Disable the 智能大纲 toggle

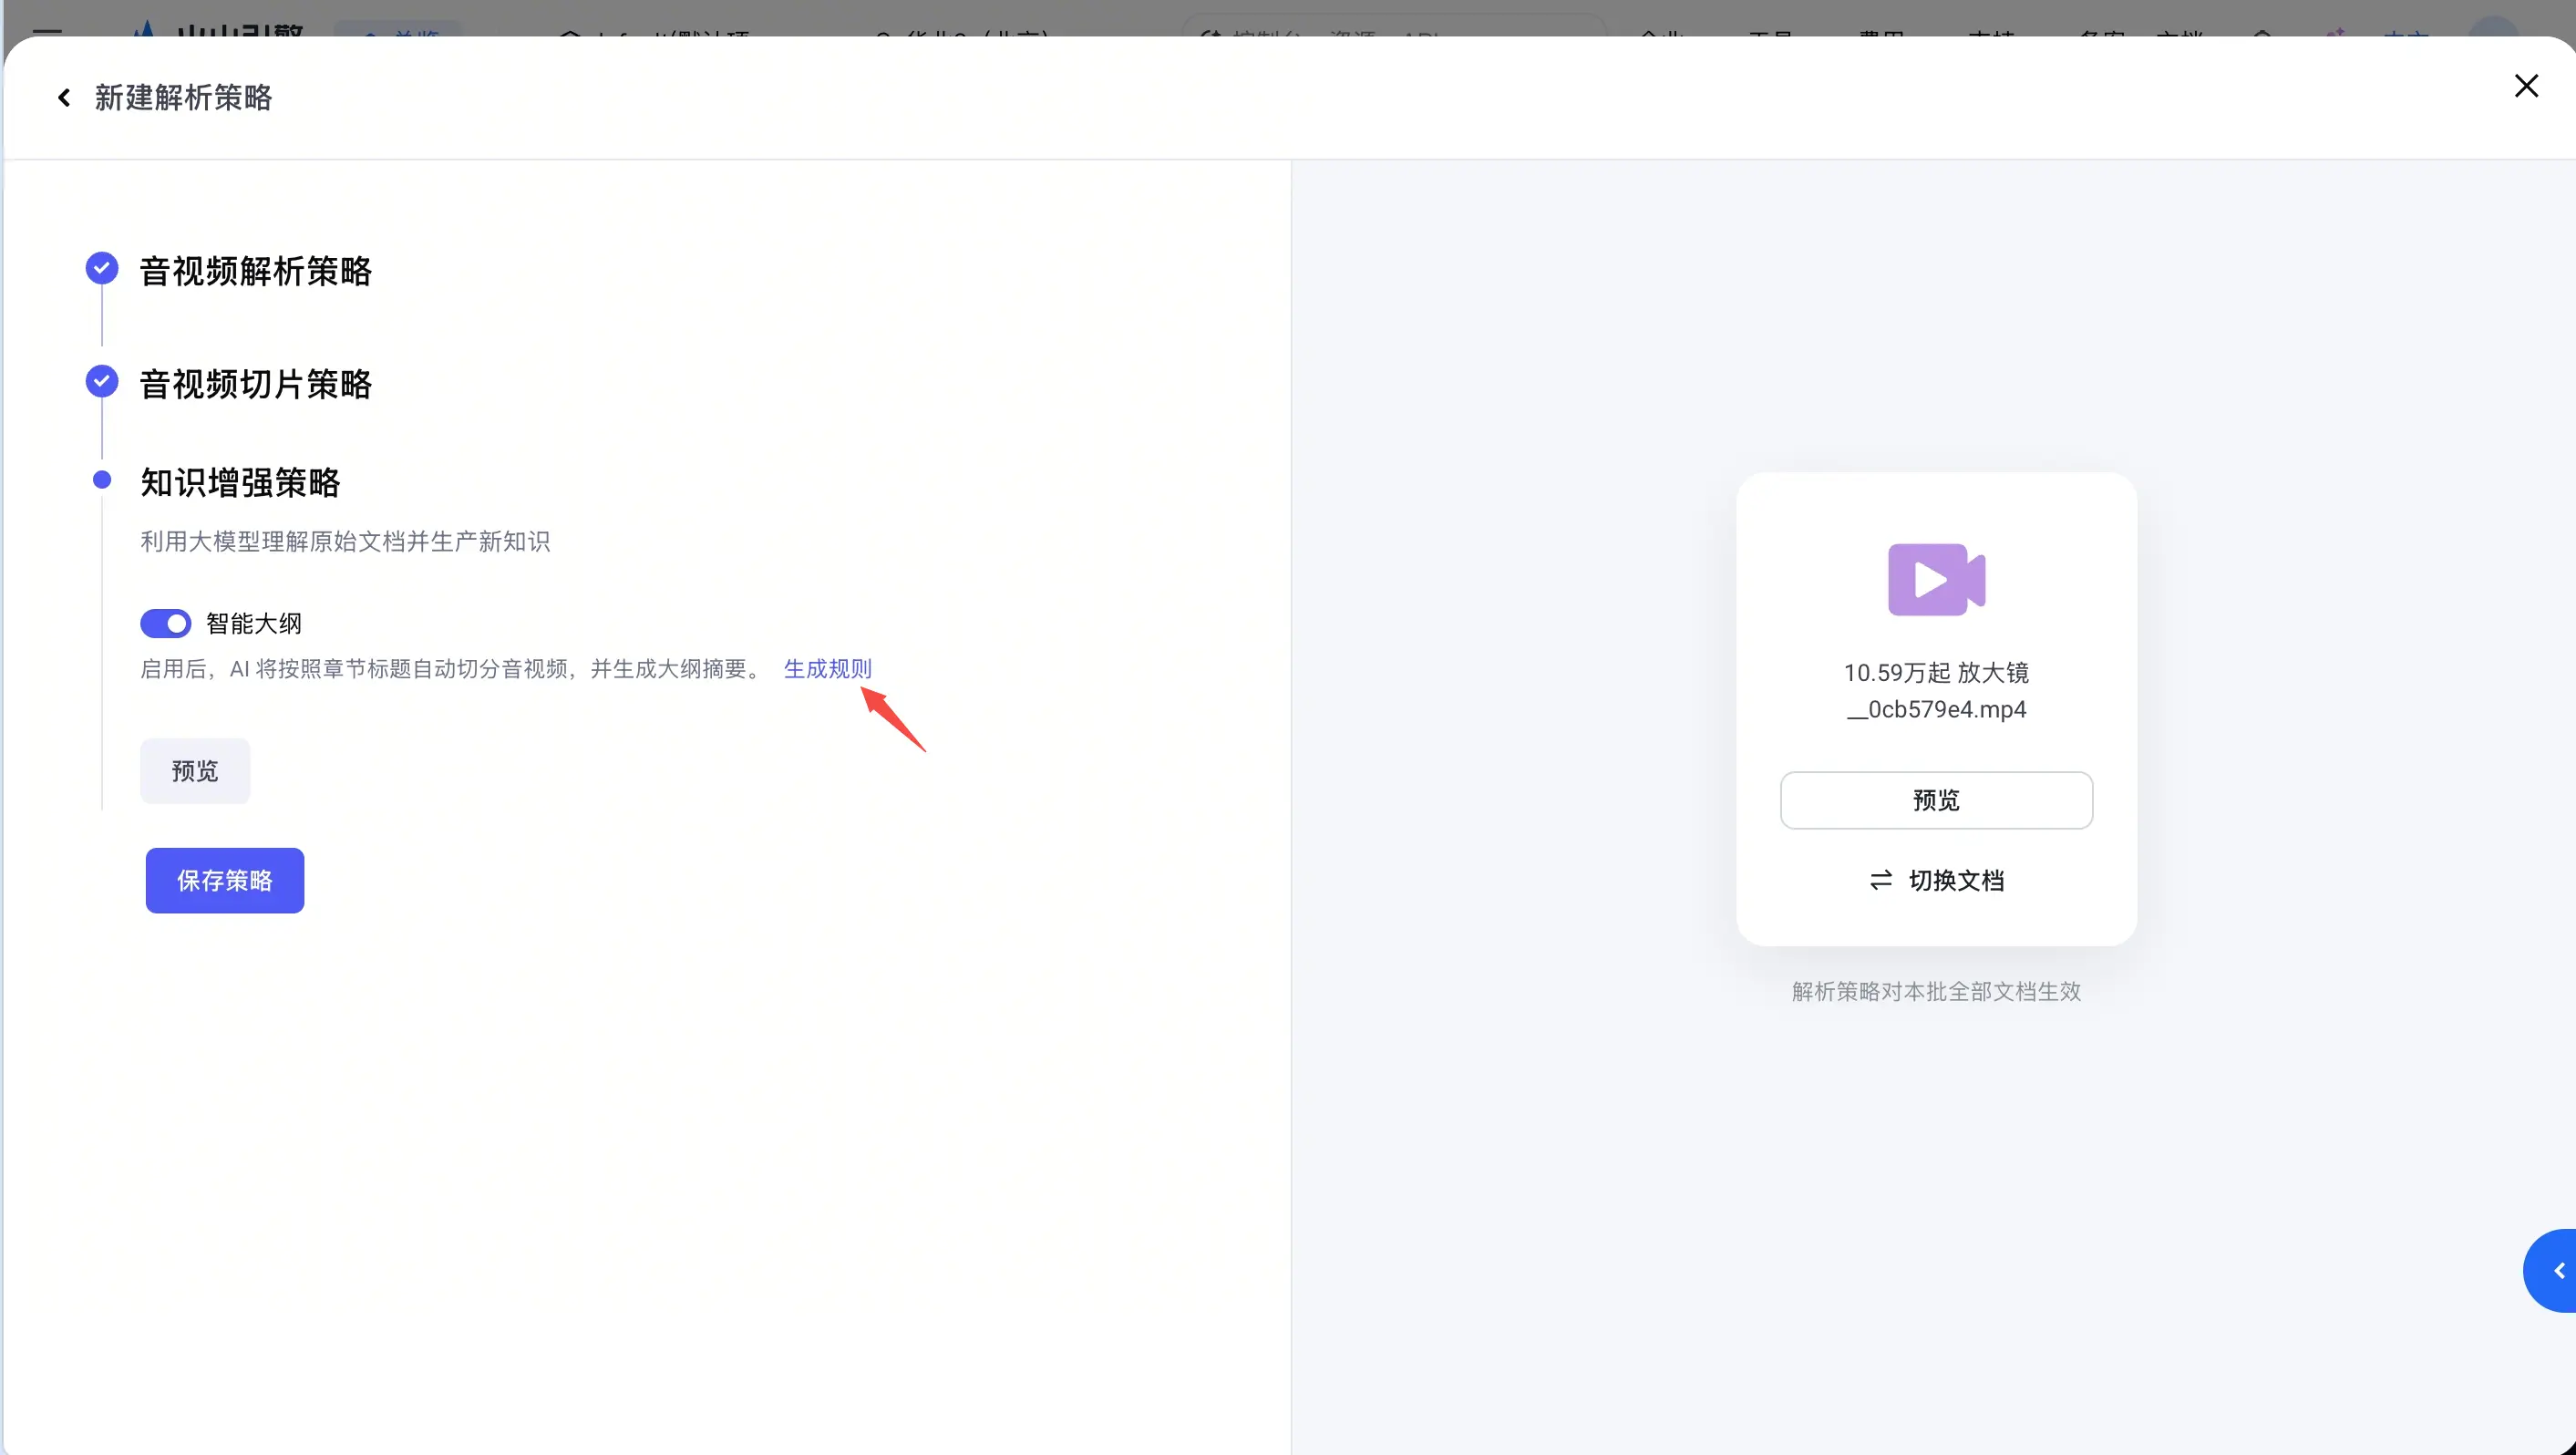pyautogui.click(x=165, y=623)
